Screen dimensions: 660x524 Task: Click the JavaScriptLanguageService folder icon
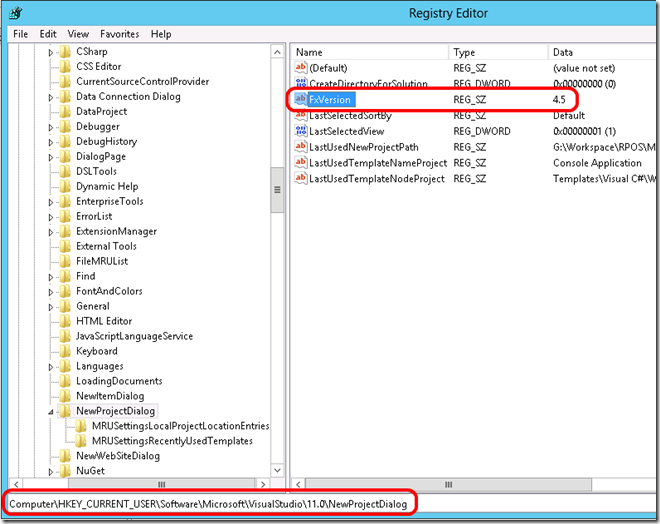click(65, 336)
